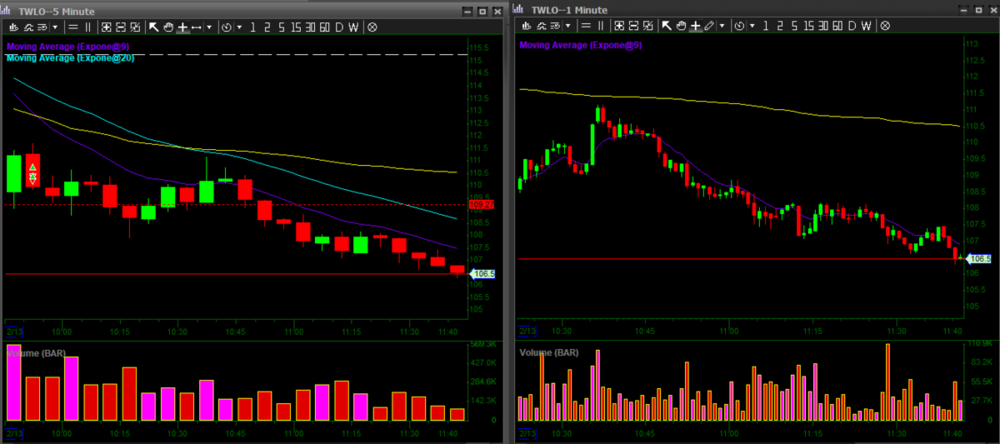
Task: Toggle vertical lines icon in 1 Minute toolbar
Action: (600, 26)
